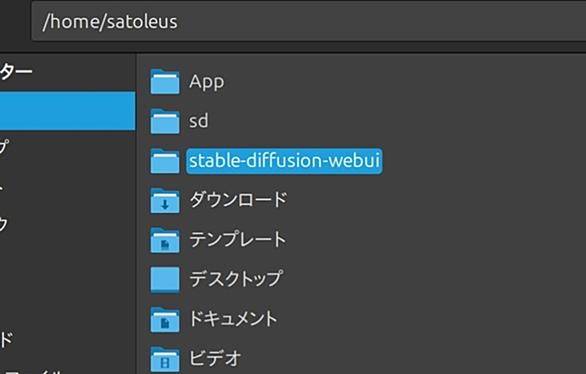Select the ビデオ folder icon
The height and width of the screenshot is (374, 586).
165,359
